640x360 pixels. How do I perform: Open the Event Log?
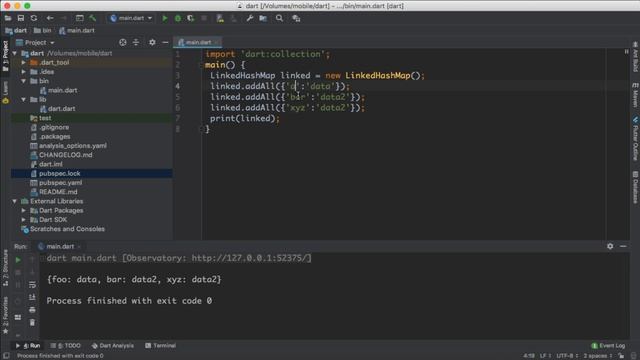[x=608, y=346]
